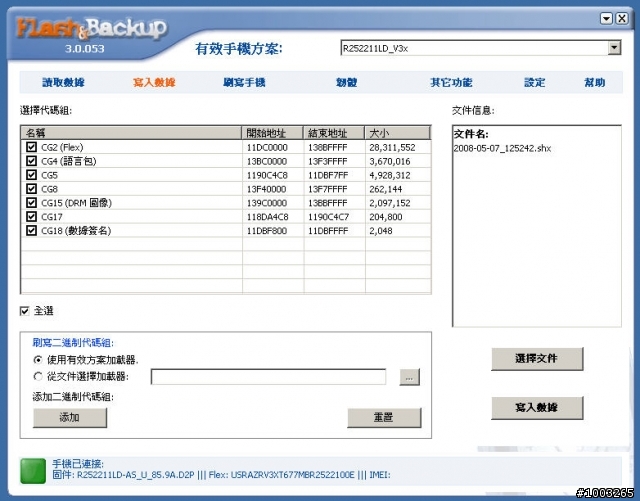Click size value 28,311,552

[392, 147]
